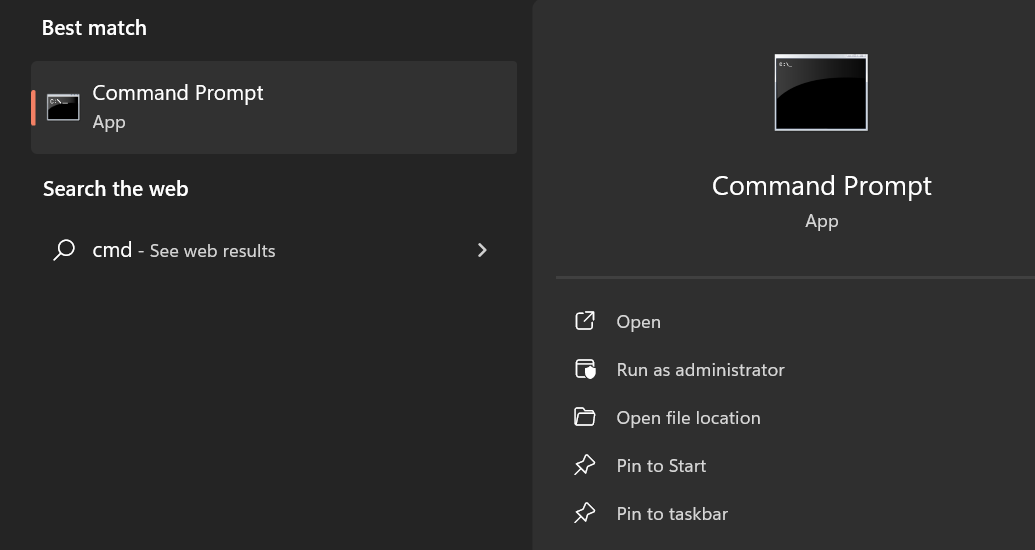
Task: Click the folder icon for Open file location
Action: [x=585, y=417]
